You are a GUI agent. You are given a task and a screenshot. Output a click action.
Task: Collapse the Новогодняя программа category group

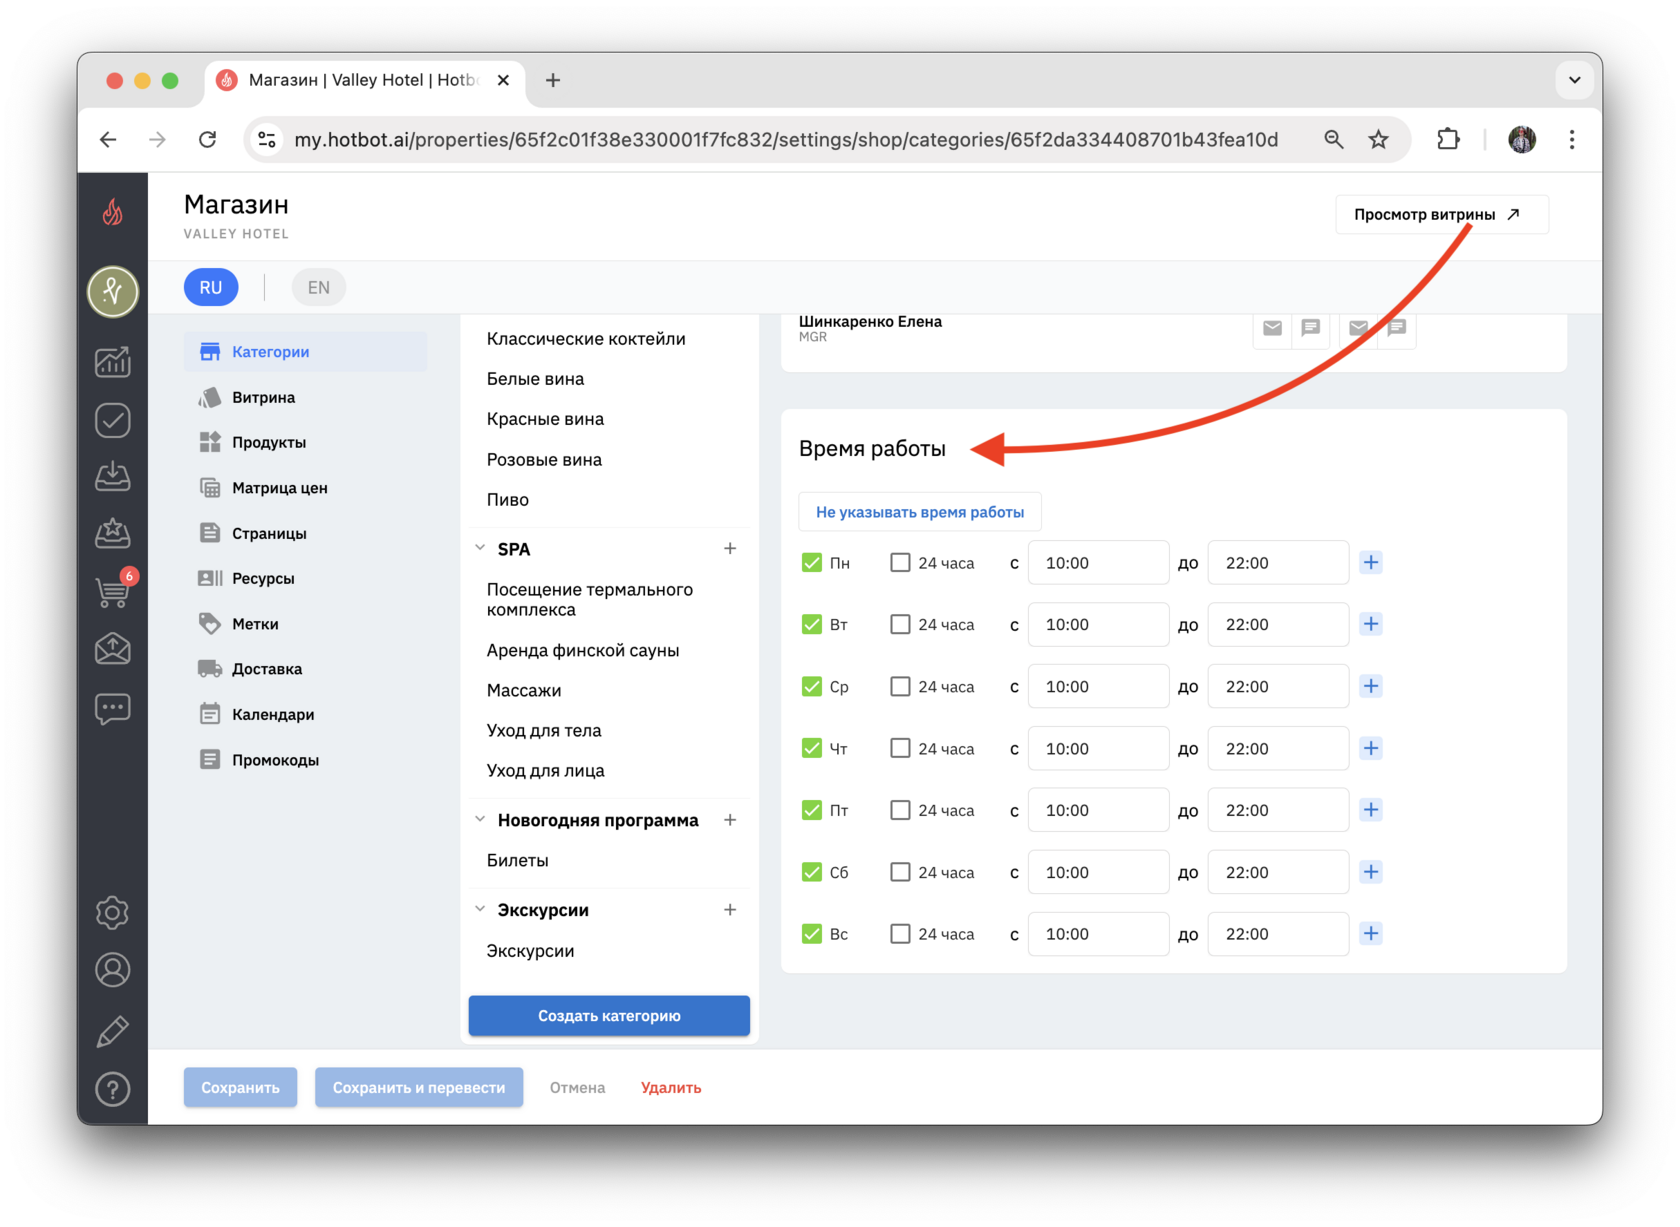pos(480,819)
